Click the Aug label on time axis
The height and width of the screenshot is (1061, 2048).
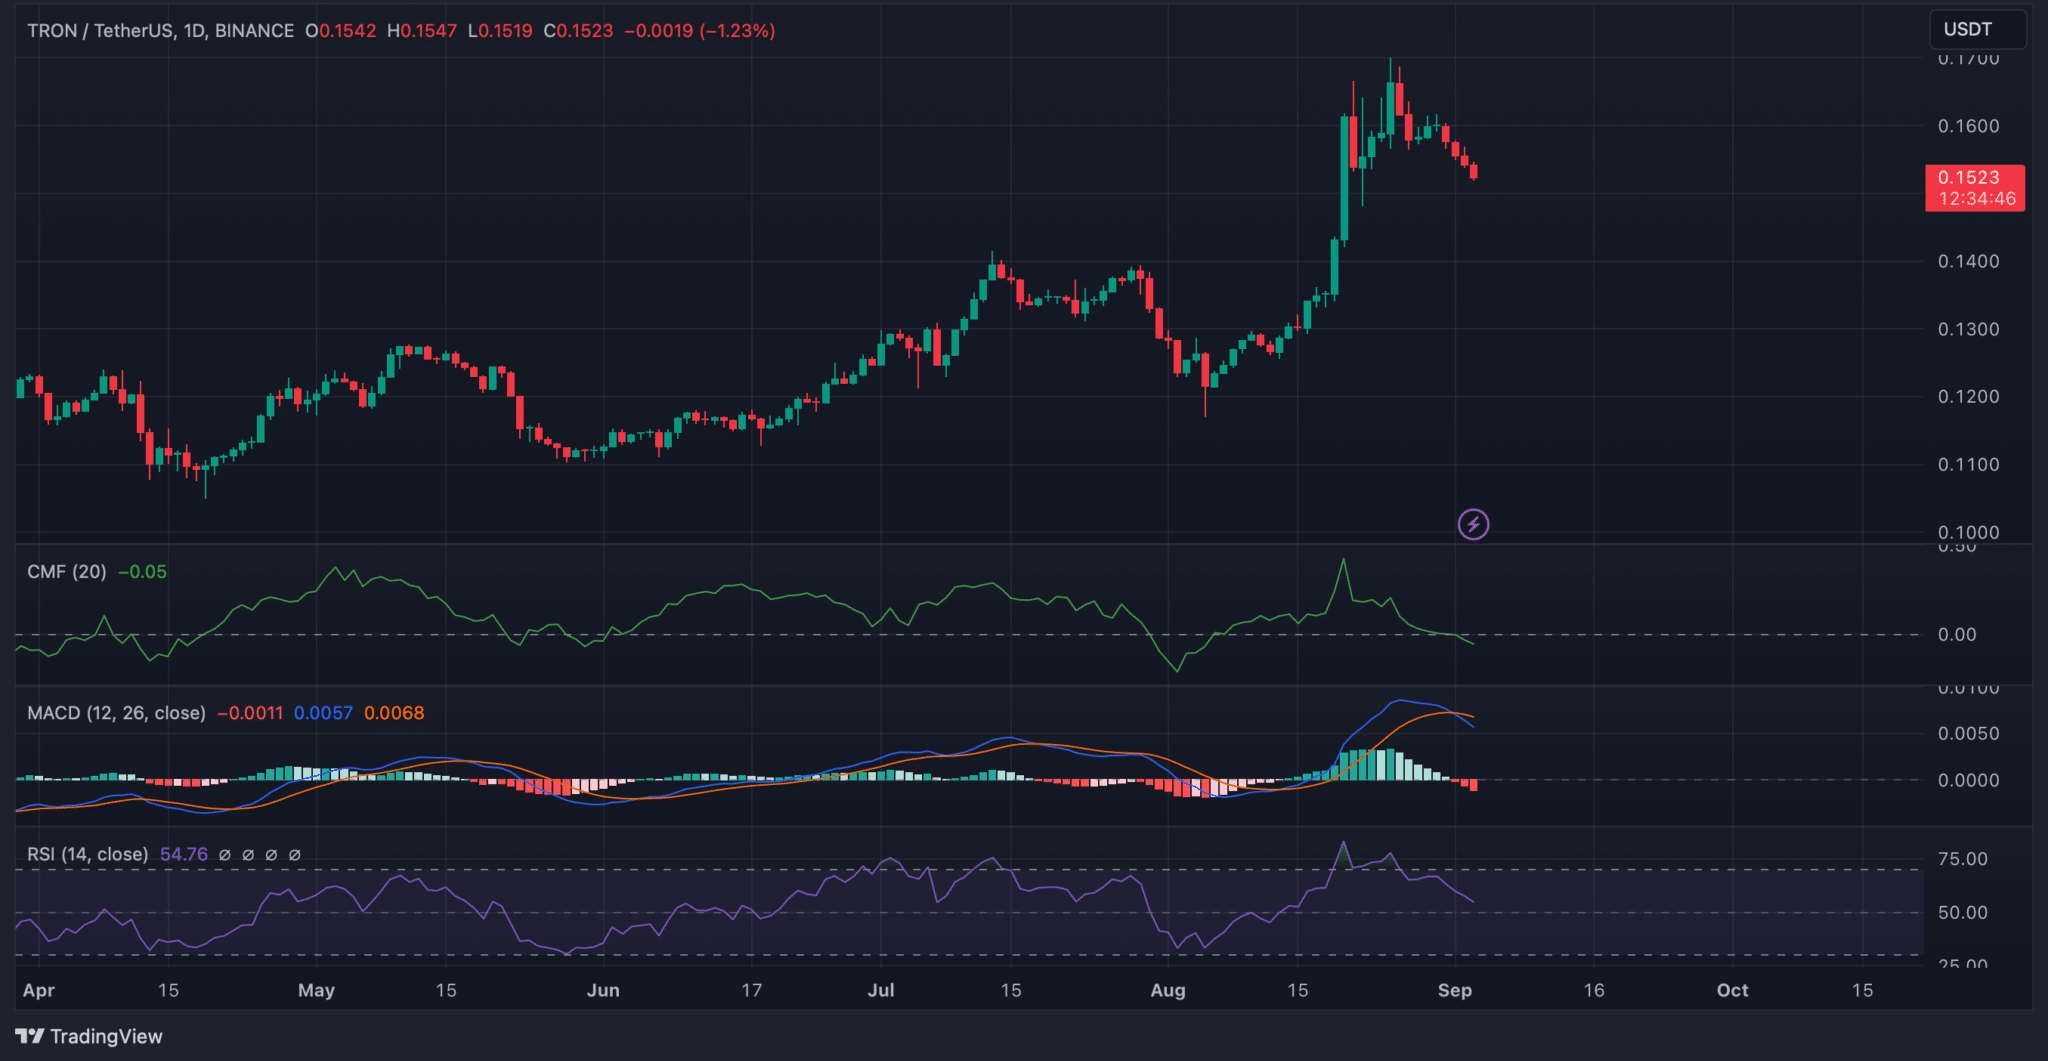1168,990
